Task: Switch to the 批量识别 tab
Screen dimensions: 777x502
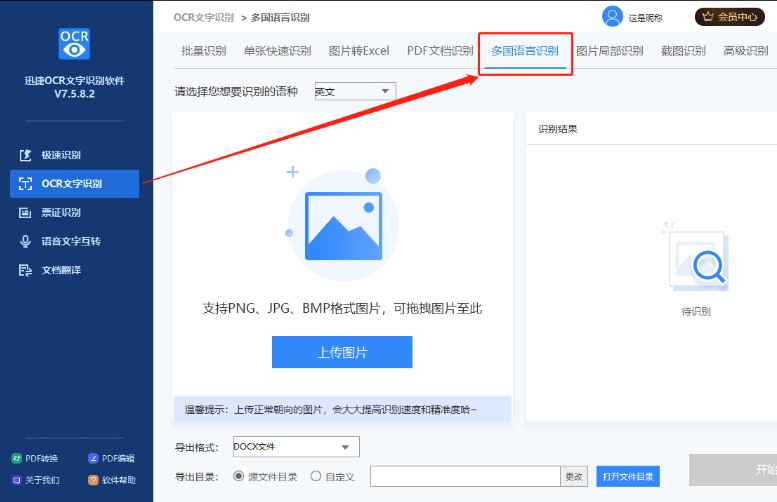Action: pyautogui.click(x=204, y=51)
